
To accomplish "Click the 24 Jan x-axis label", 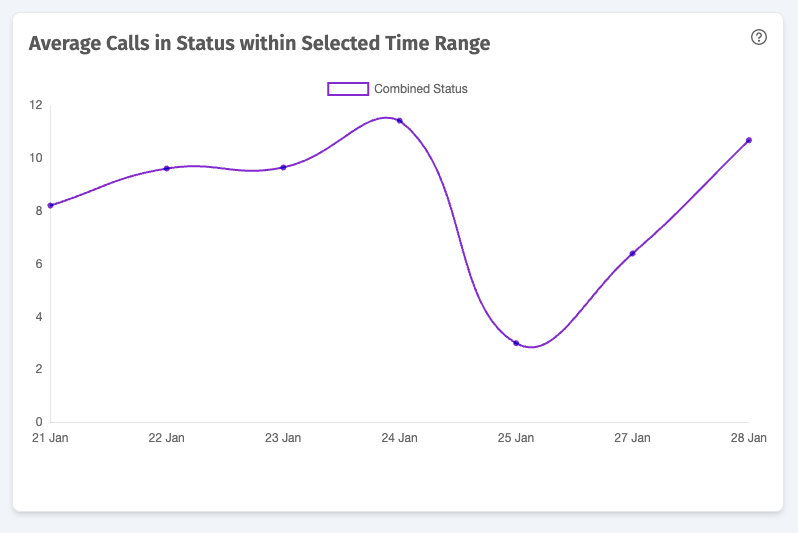I will click(400, 438).
